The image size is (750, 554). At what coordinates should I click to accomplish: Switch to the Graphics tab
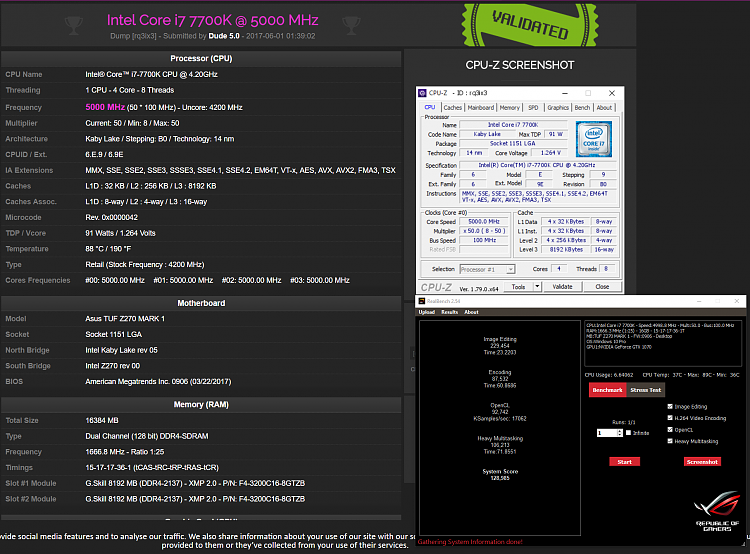(x=558, y=108)
